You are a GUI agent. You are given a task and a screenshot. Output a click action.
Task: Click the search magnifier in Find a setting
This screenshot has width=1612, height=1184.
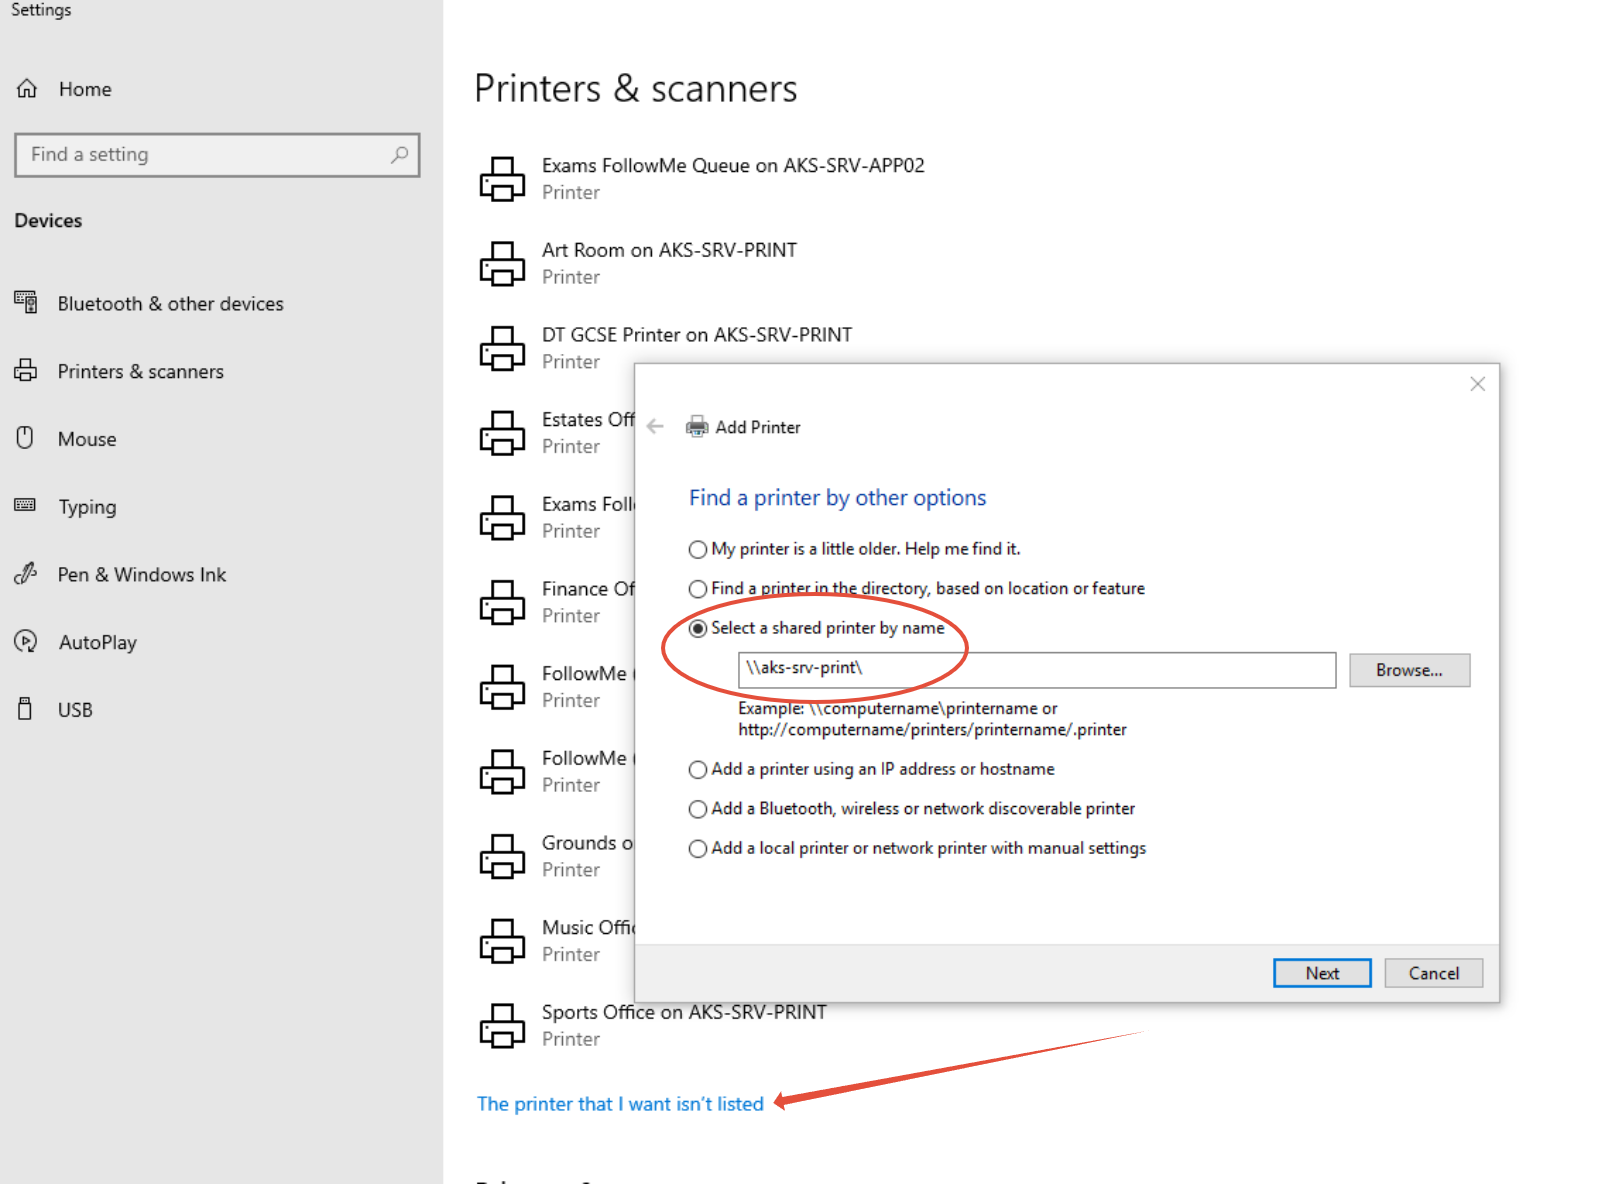point(400,154)
